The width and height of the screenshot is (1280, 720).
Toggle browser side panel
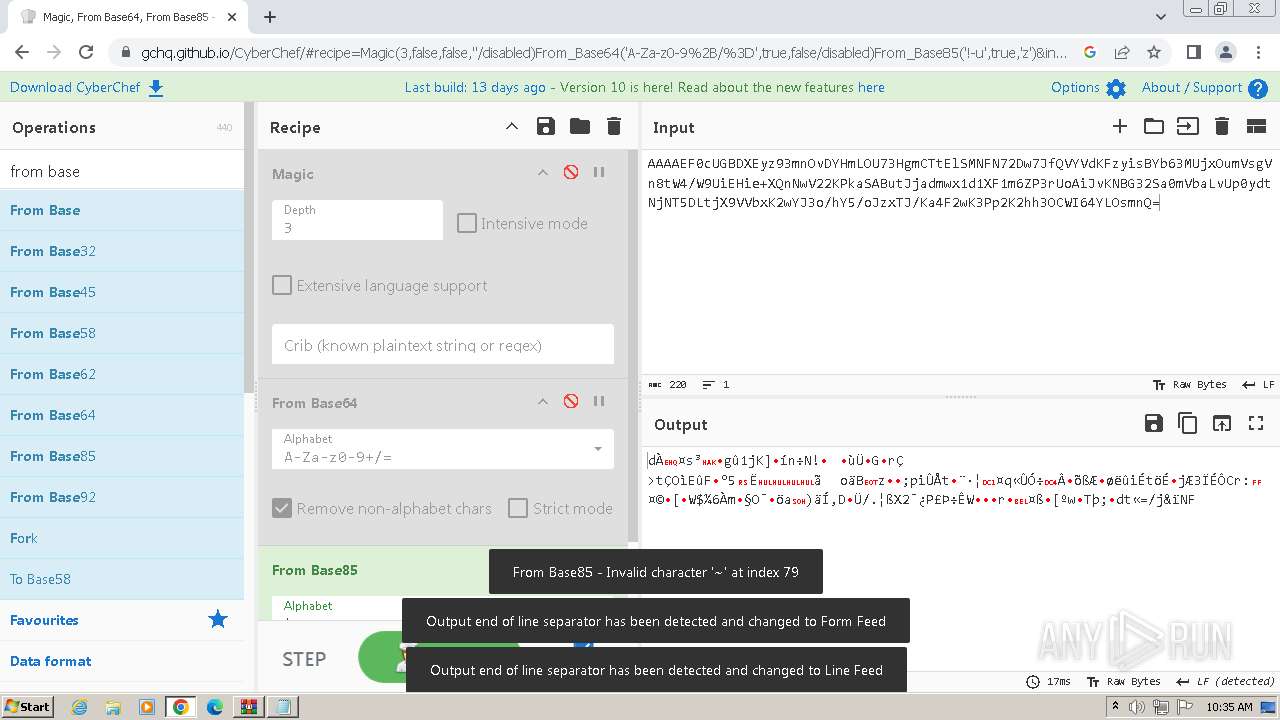coord(1194,52)
